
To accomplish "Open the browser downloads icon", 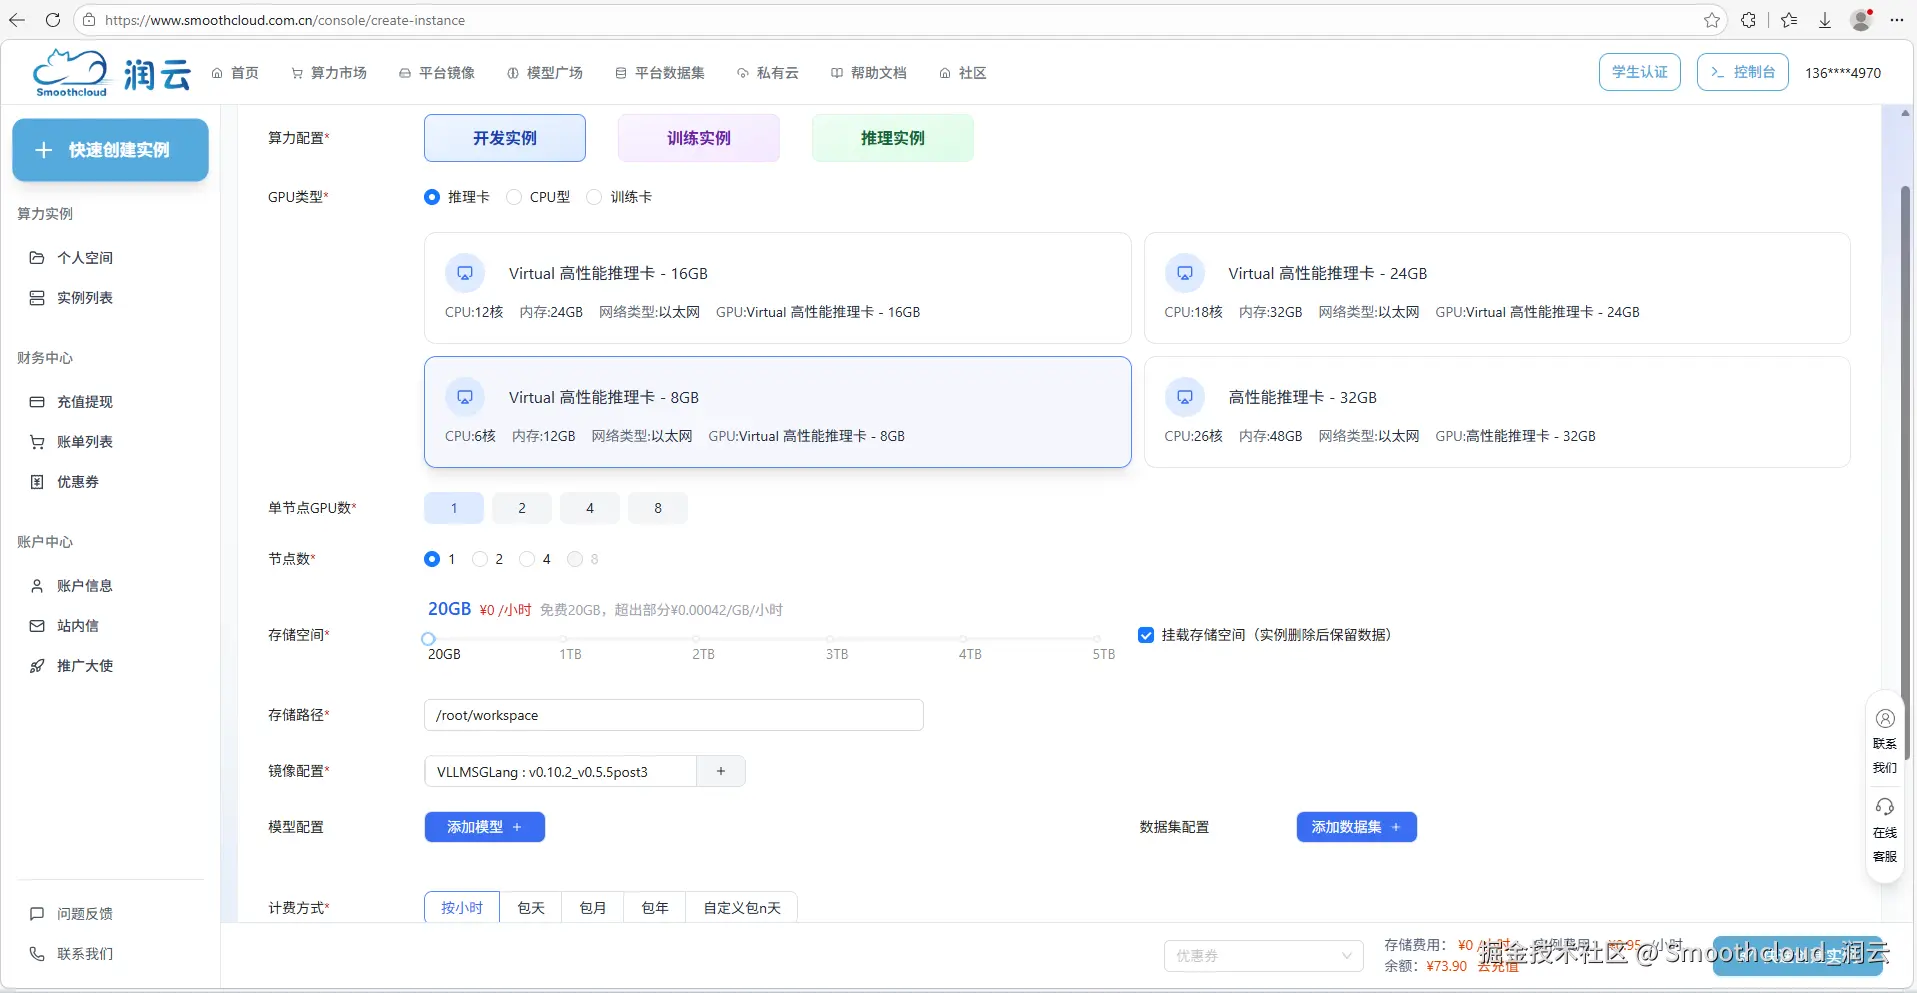I will pos(1825,20).
